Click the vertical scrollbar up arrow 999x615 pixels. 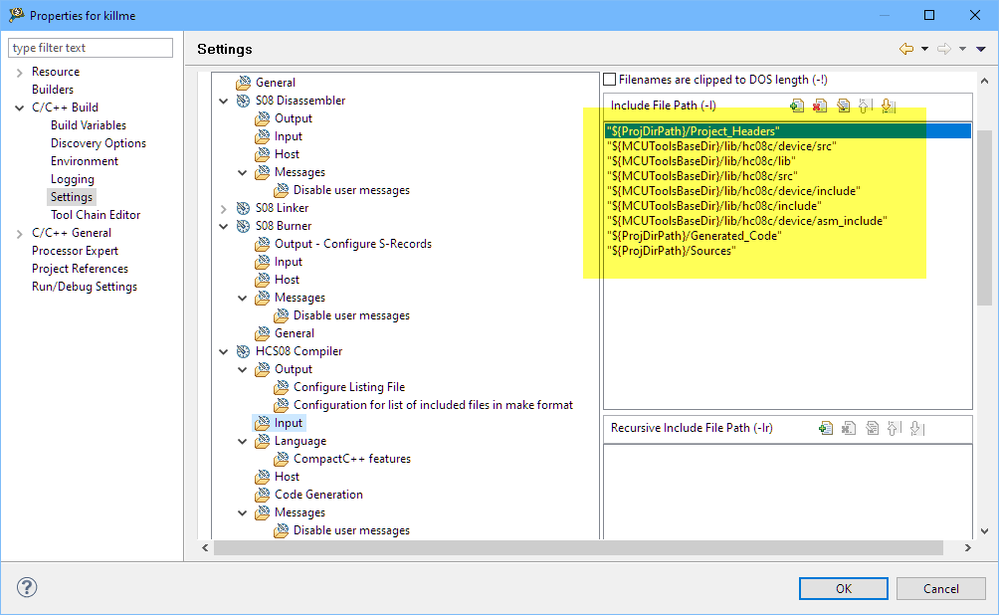point(984,81)
